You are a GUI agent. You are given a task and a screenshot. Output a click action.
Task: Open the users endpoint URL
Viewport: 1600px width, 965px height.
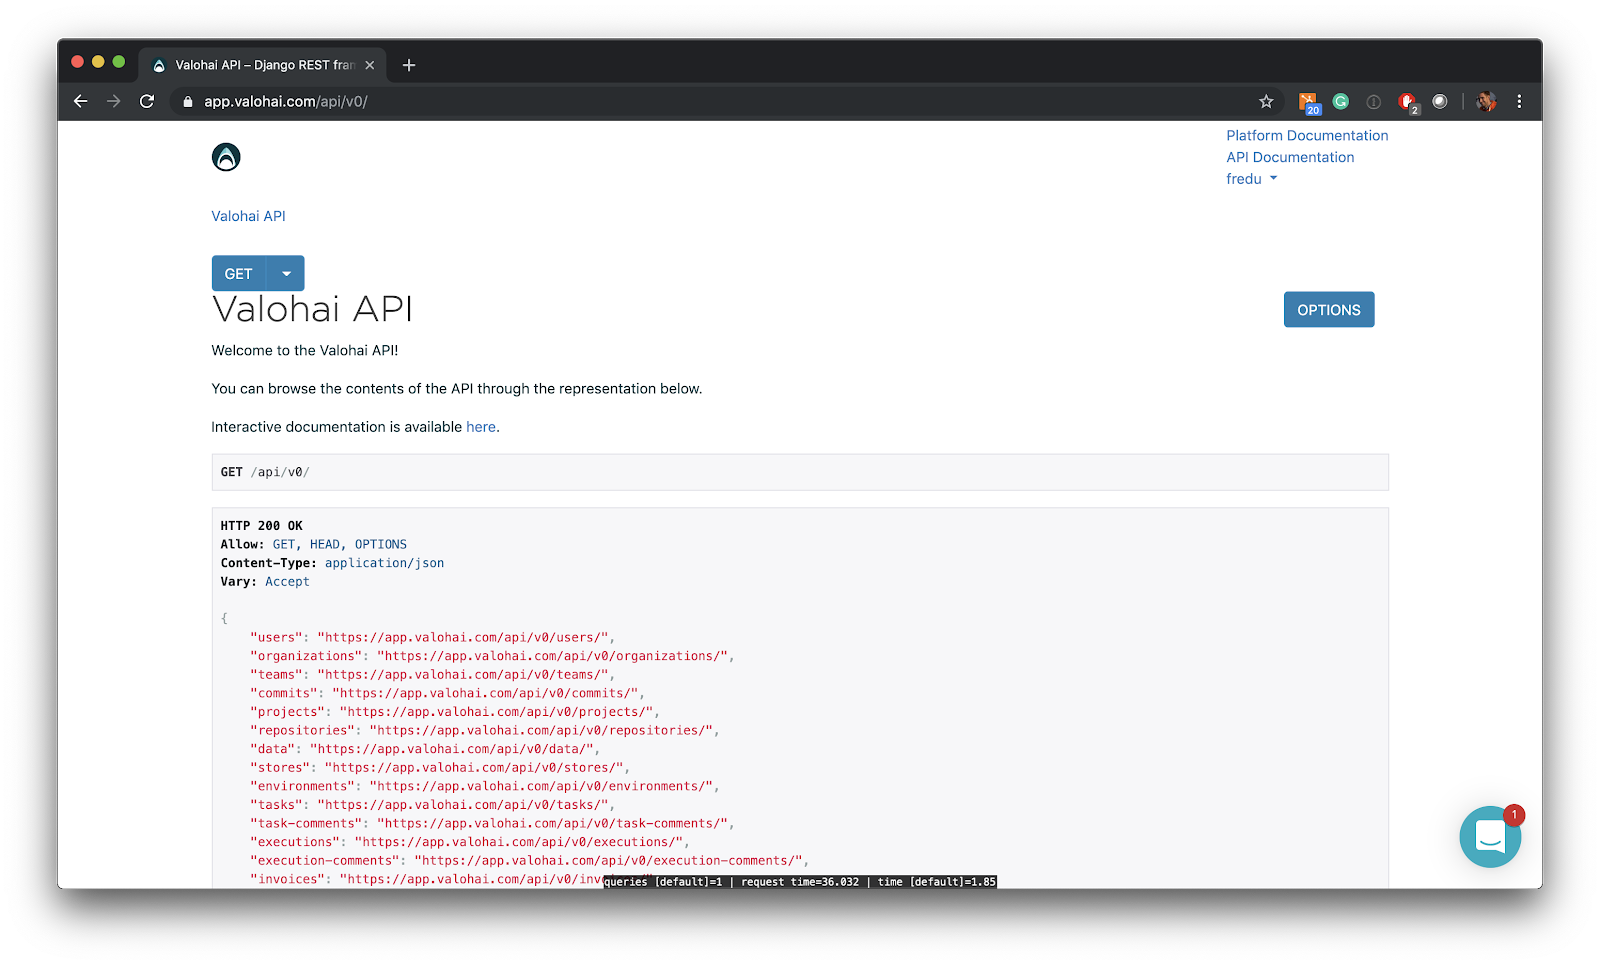463,637
